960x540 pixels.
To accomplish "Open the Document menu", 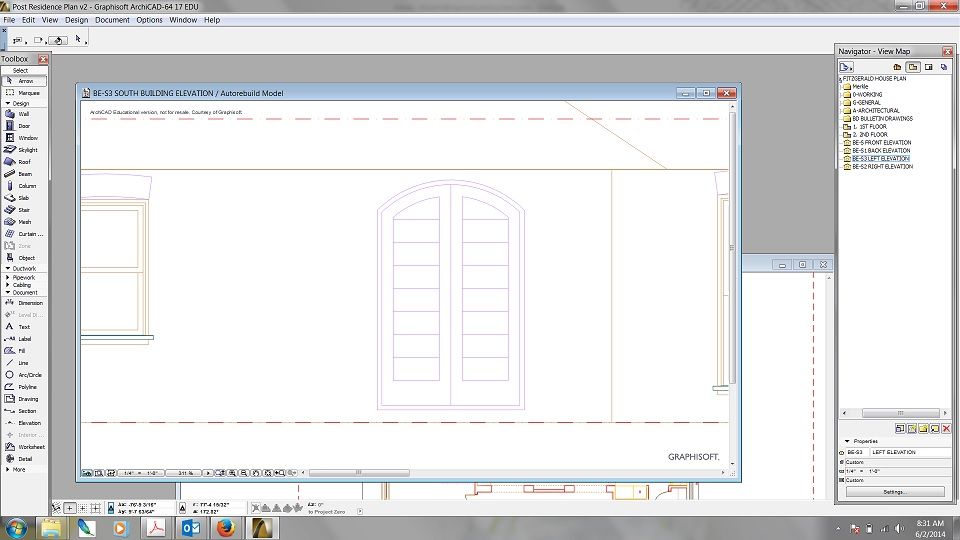I will coord(112,20).
